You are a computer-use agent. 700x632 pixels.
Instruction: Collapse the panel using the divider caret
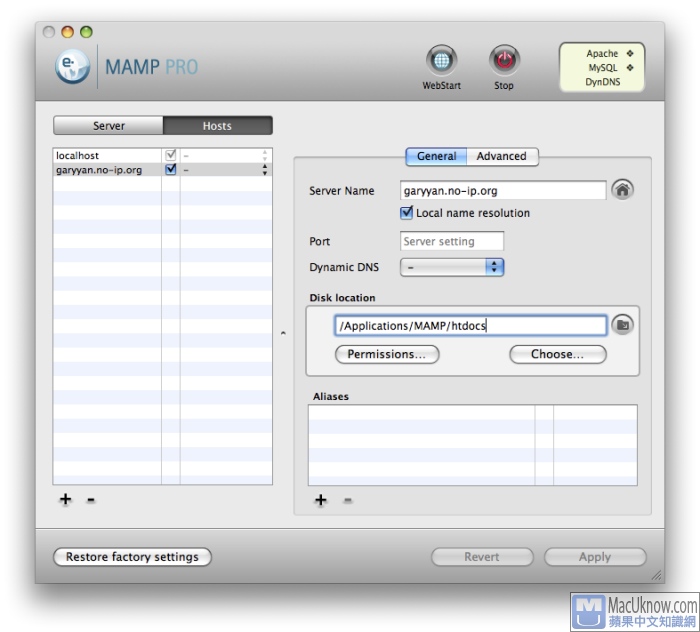pos(282,333)
